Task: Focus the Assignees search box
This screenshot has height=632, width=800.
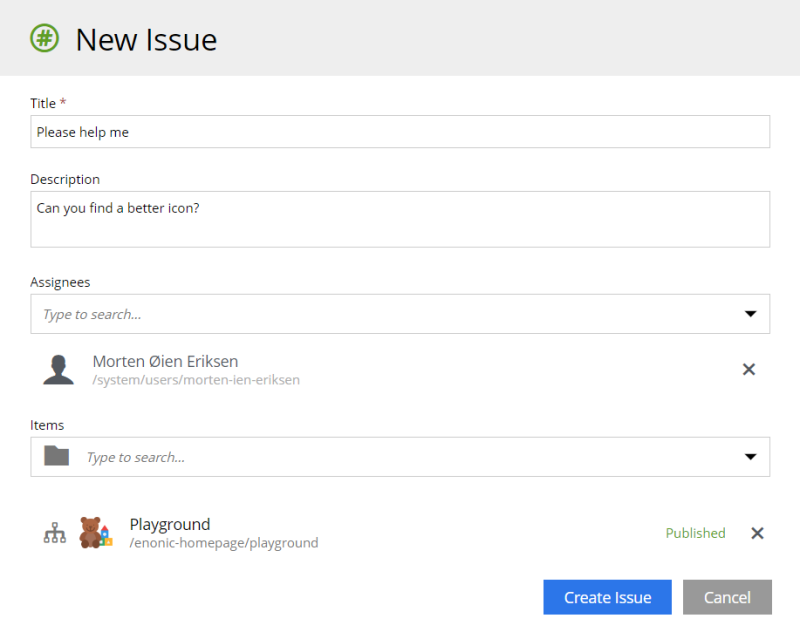Action: click(380, 314)
